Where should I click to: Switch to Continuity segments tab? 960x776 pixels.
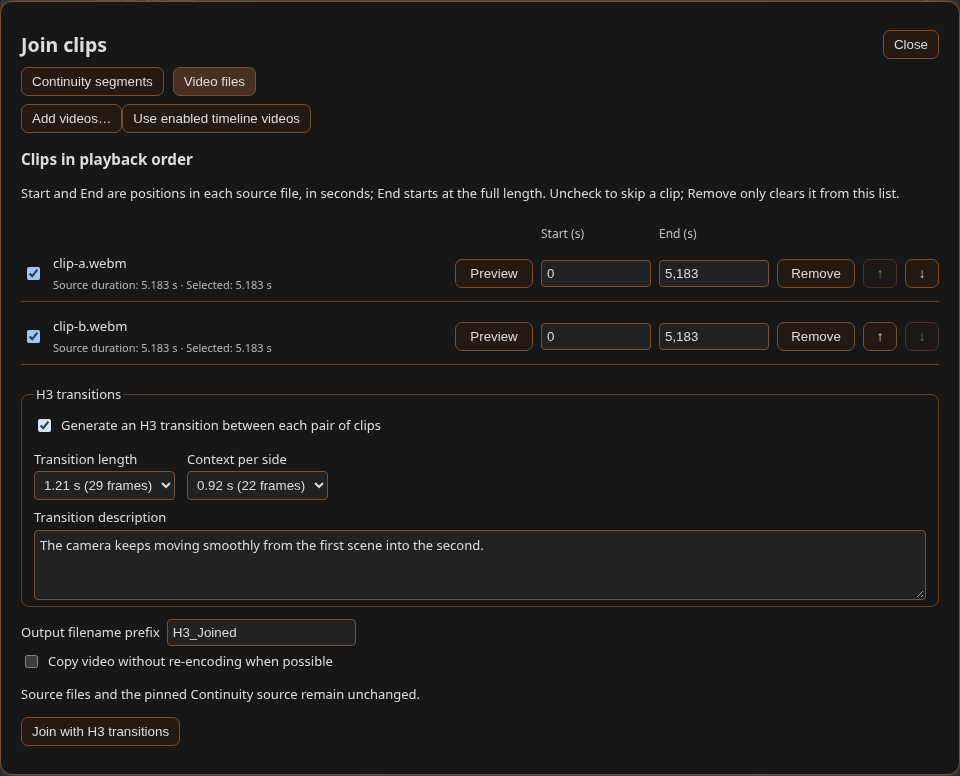[92, 81]
